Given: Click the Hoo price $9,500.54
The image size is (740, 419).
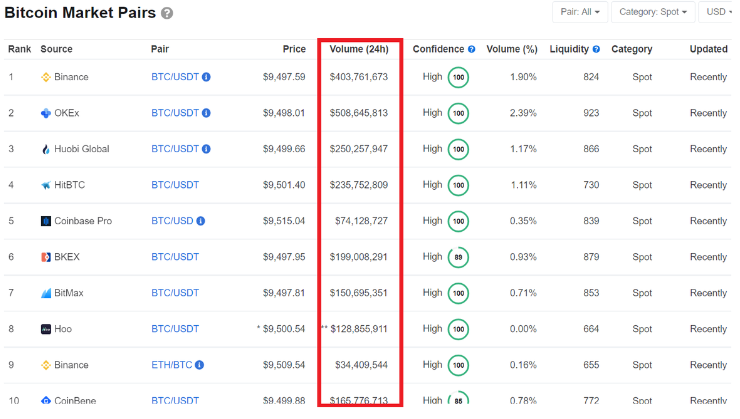Looking at the screenshot, I should coord(284,329).
